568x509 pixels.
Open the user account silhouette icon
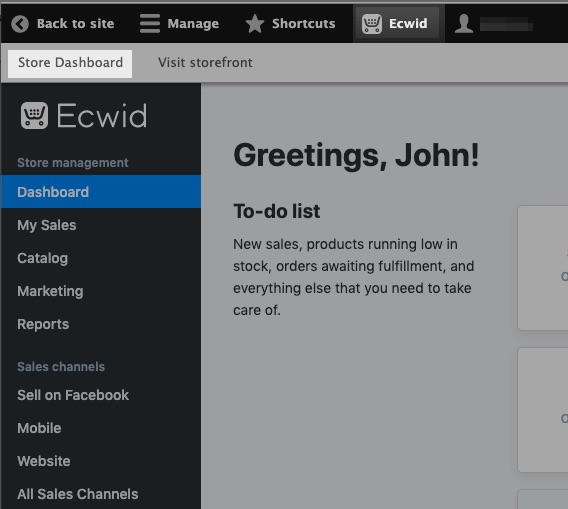(464, 24)
